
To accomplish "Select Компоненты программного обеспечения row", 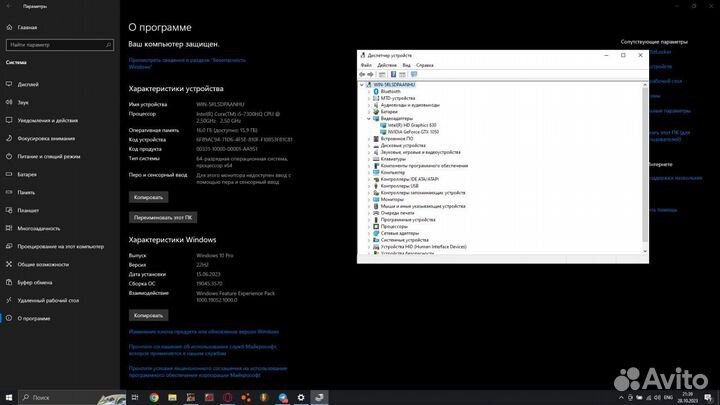I will coord(424,166).
